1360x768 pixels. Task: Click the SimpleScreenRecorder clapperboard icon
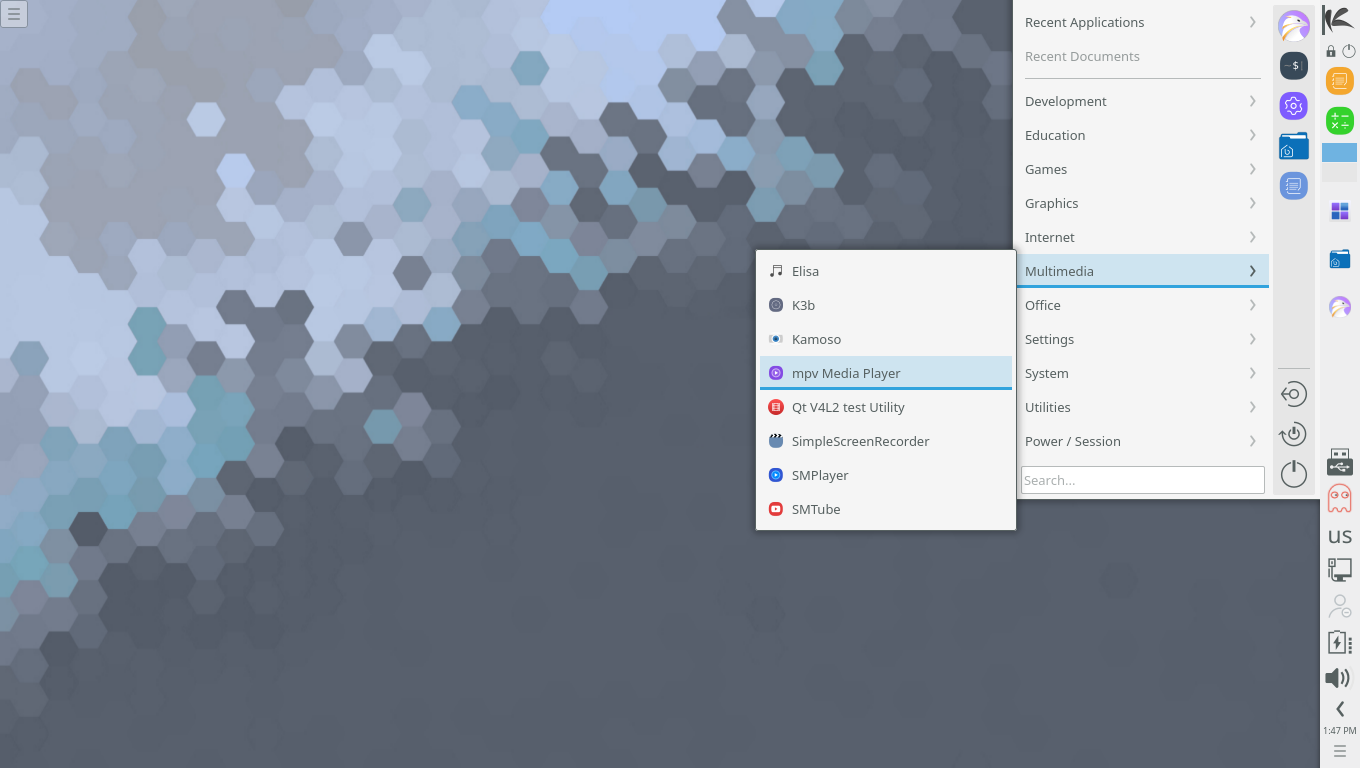pos(776,441)
